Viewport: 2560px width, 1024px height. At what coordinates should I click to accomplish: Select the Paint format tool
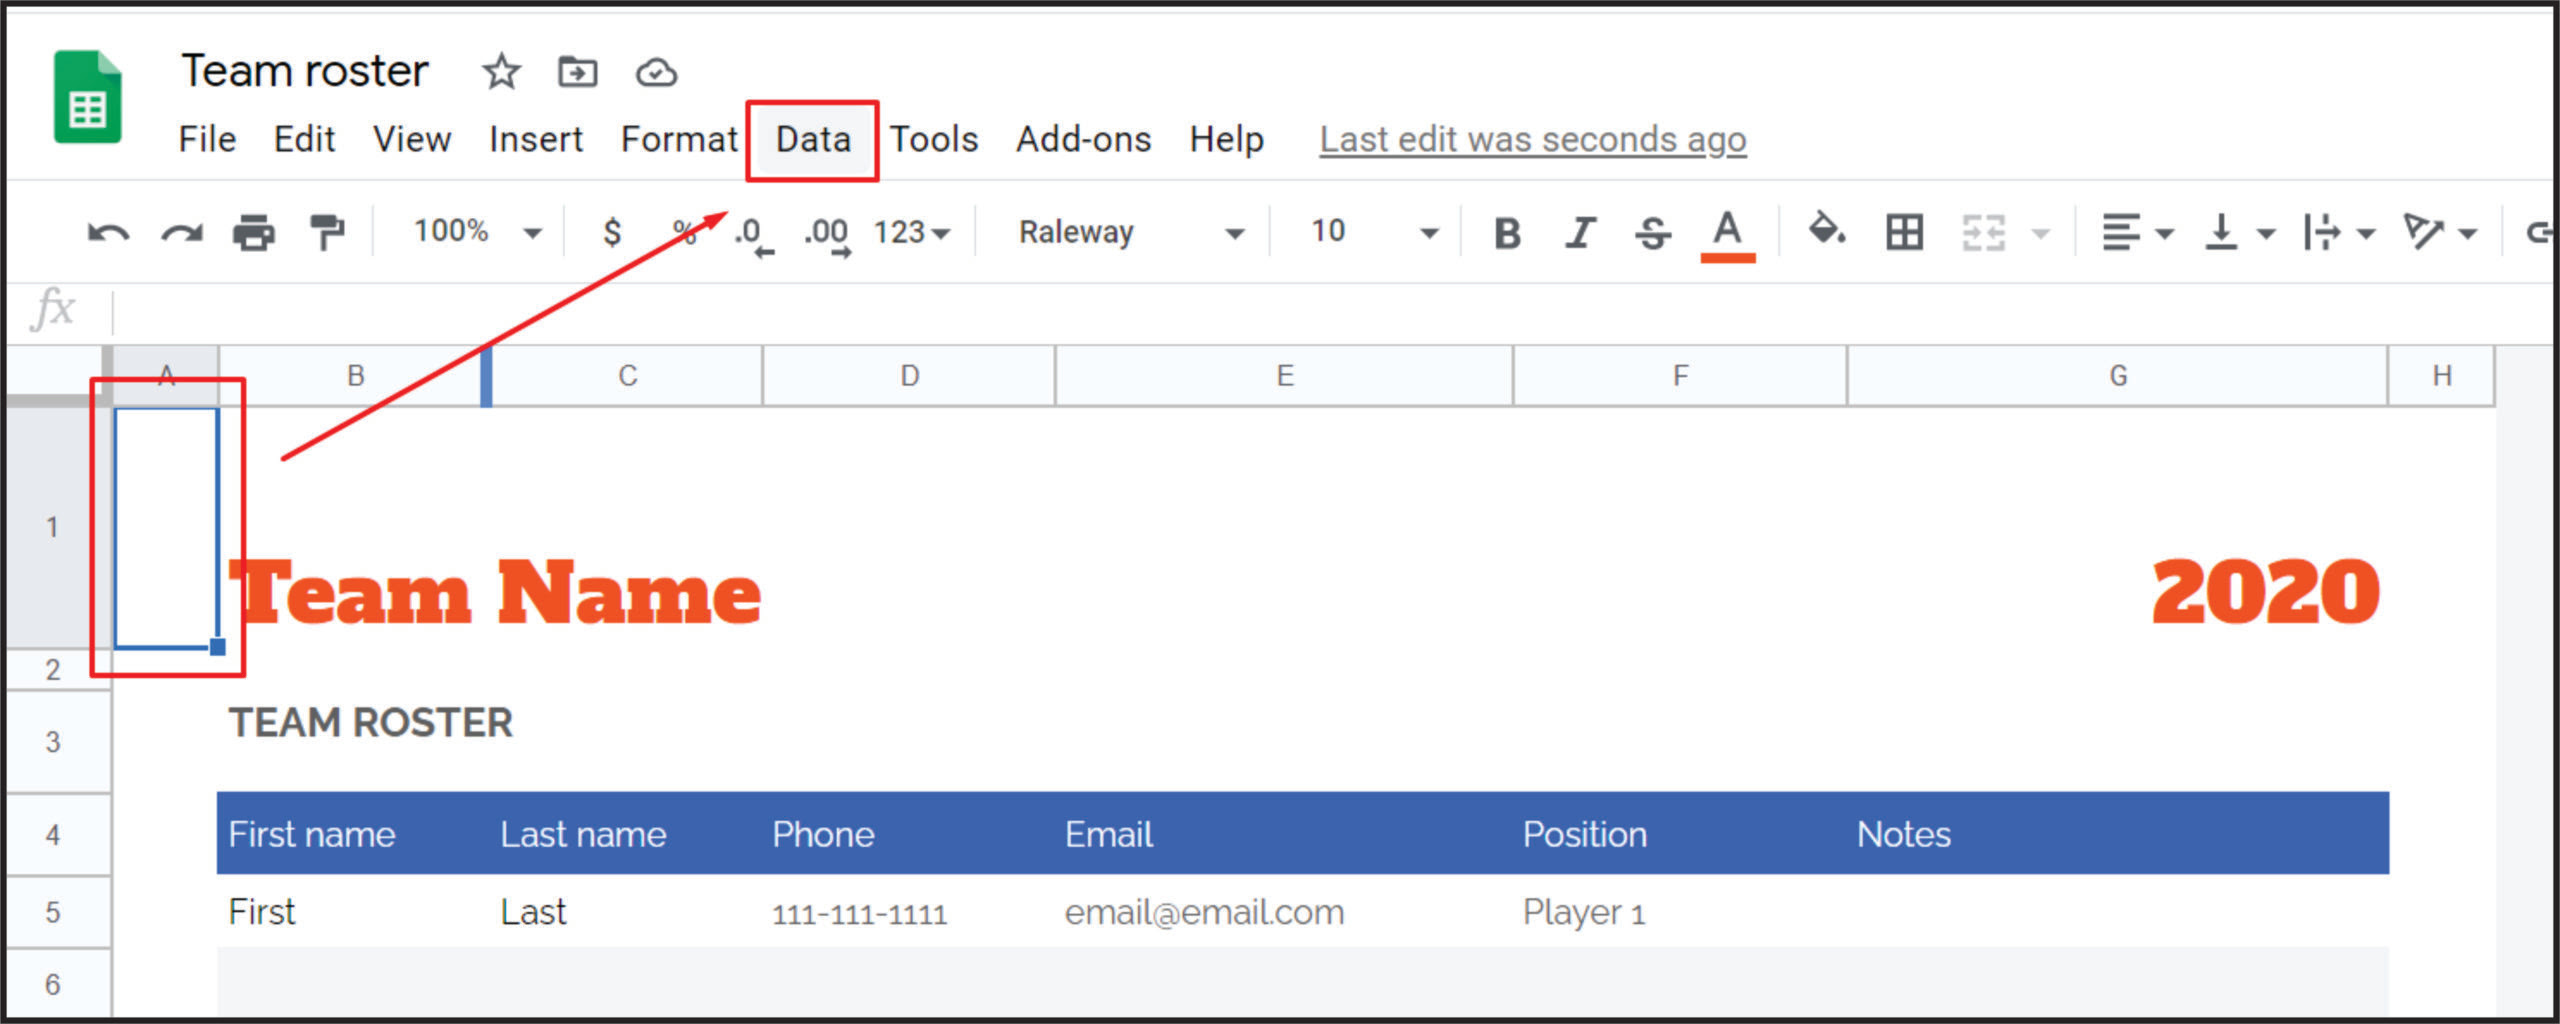[x=328, y=231]
